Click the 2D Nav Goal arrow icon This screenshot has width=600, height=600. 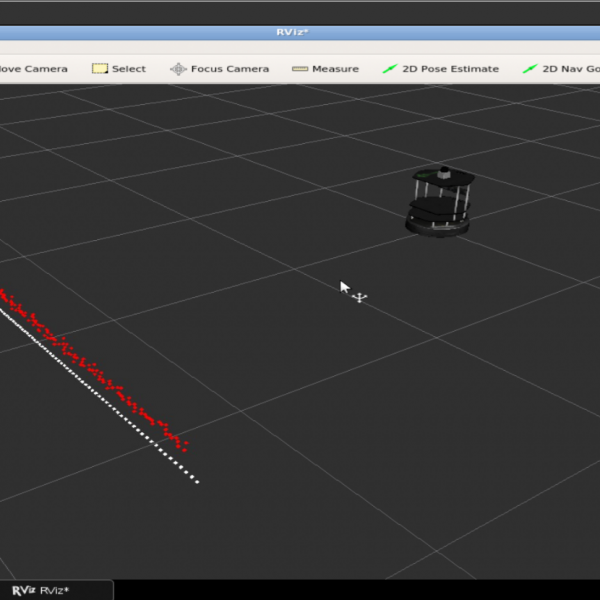530,69
